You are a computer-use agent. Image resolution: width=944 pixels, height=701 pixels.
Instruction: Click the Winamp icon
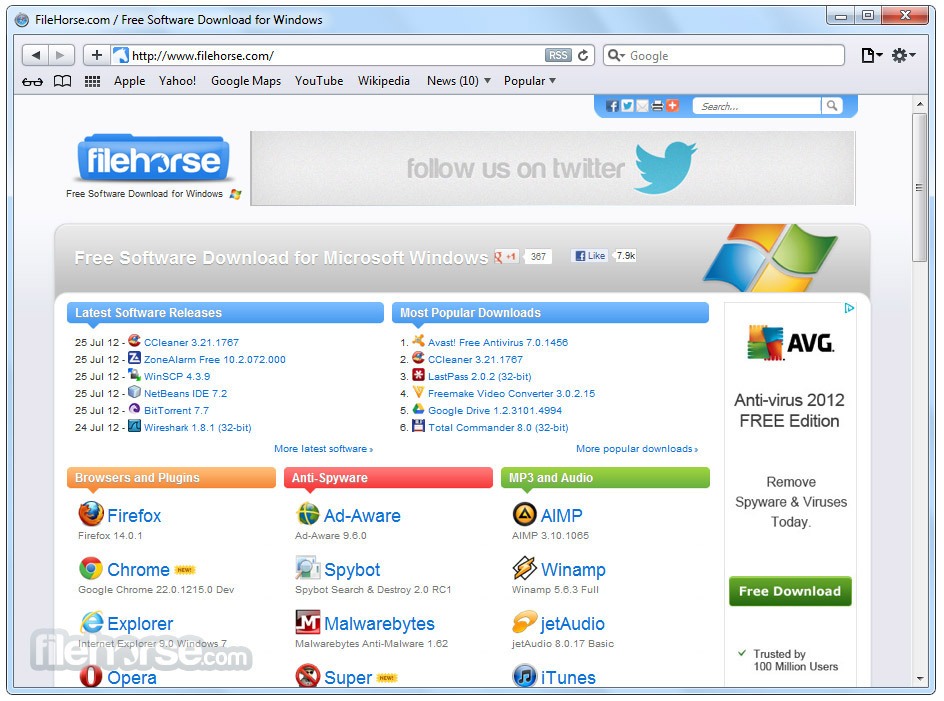(524, 568)
